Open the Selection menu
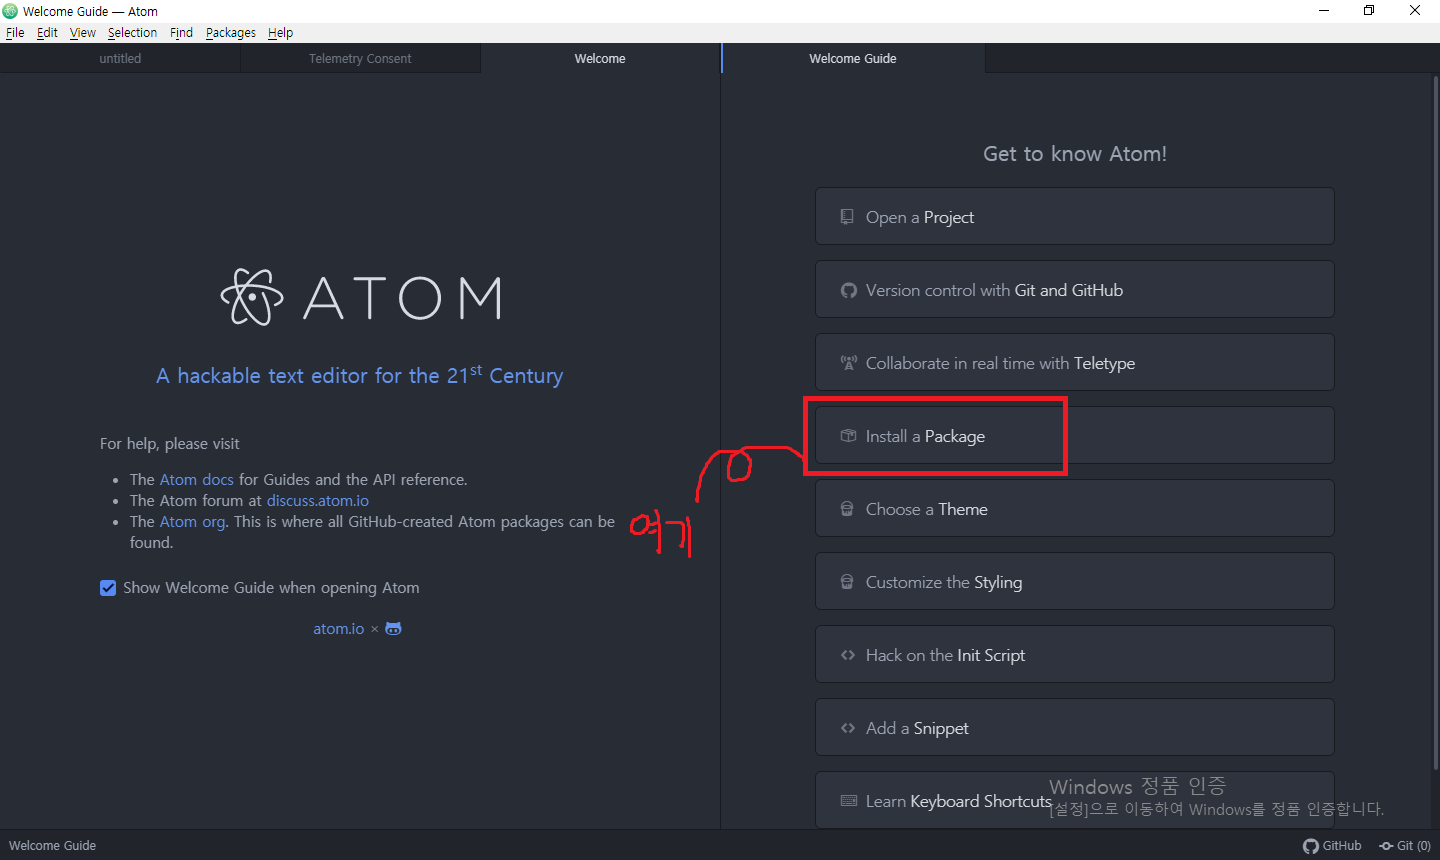Image resolution: width=1440 pixels, height=860 pixels. 132,32
